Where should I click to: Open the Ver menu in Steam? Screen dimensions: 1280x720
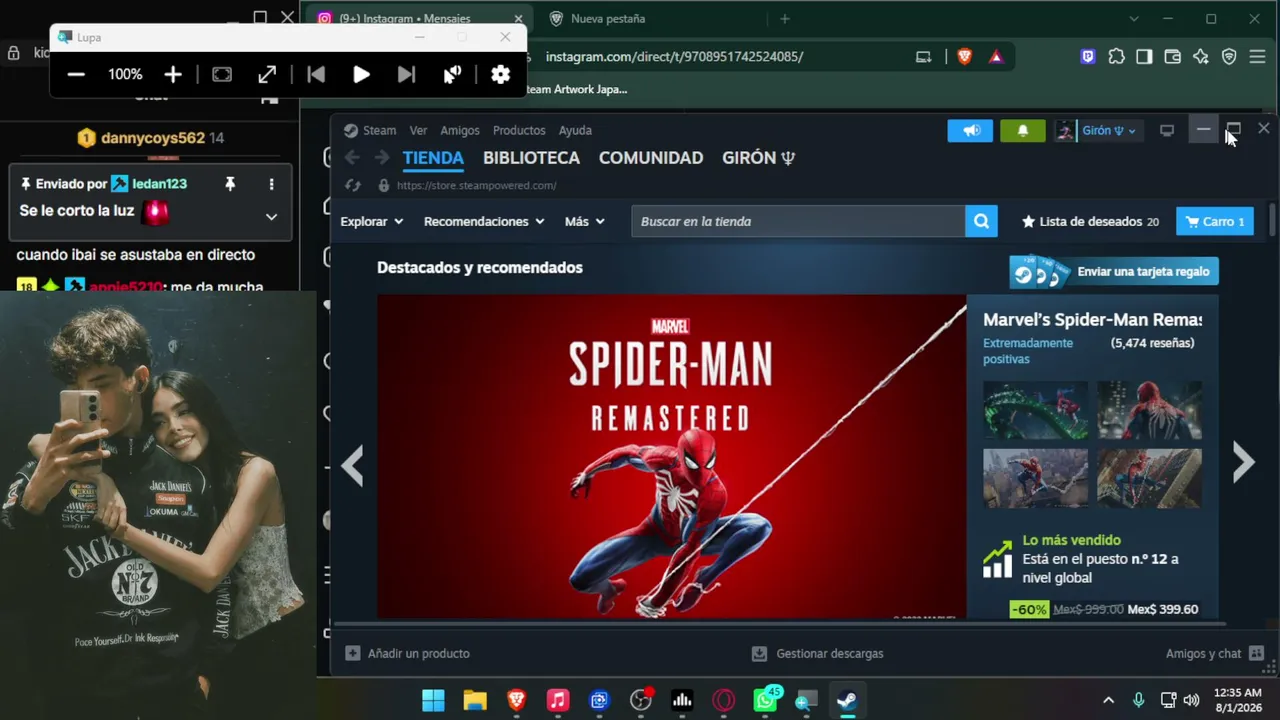point(418,130)
